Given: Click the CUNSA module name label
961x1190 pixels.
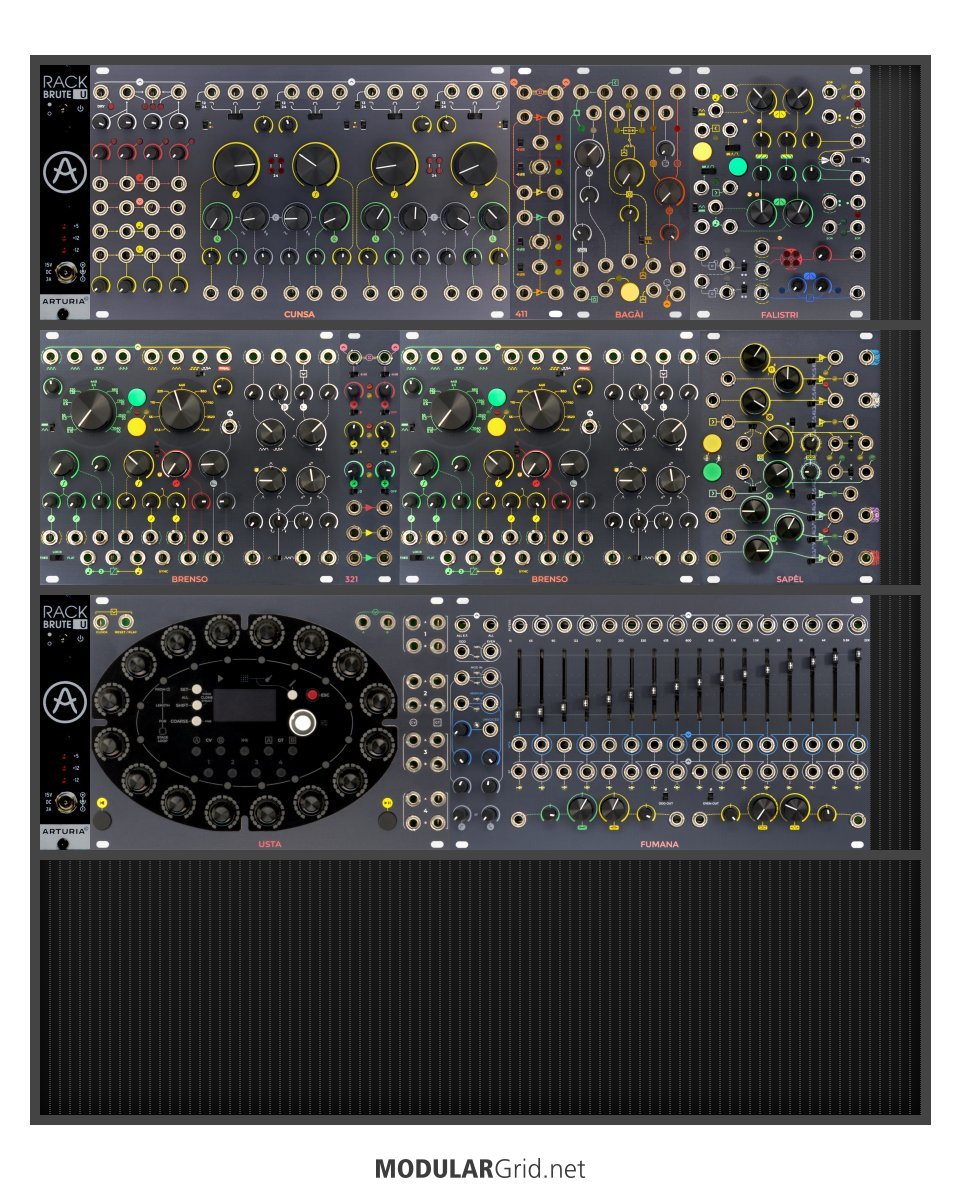Looking at the screenshot, I should 299,313.
